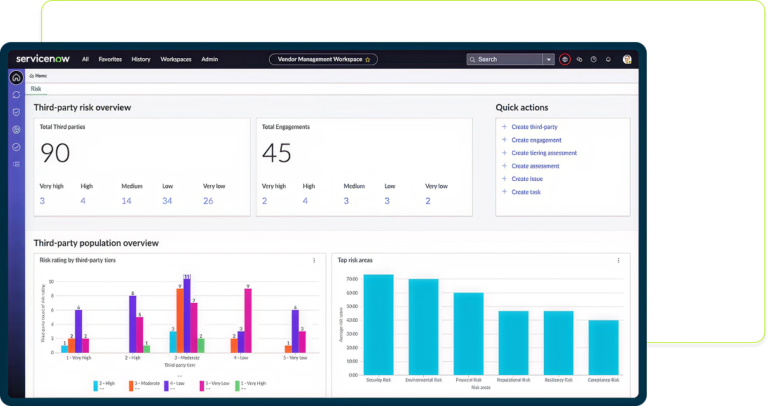768x406 pixels.
Task: Open the chat bubbles header icon
Action: click(579, 59)
